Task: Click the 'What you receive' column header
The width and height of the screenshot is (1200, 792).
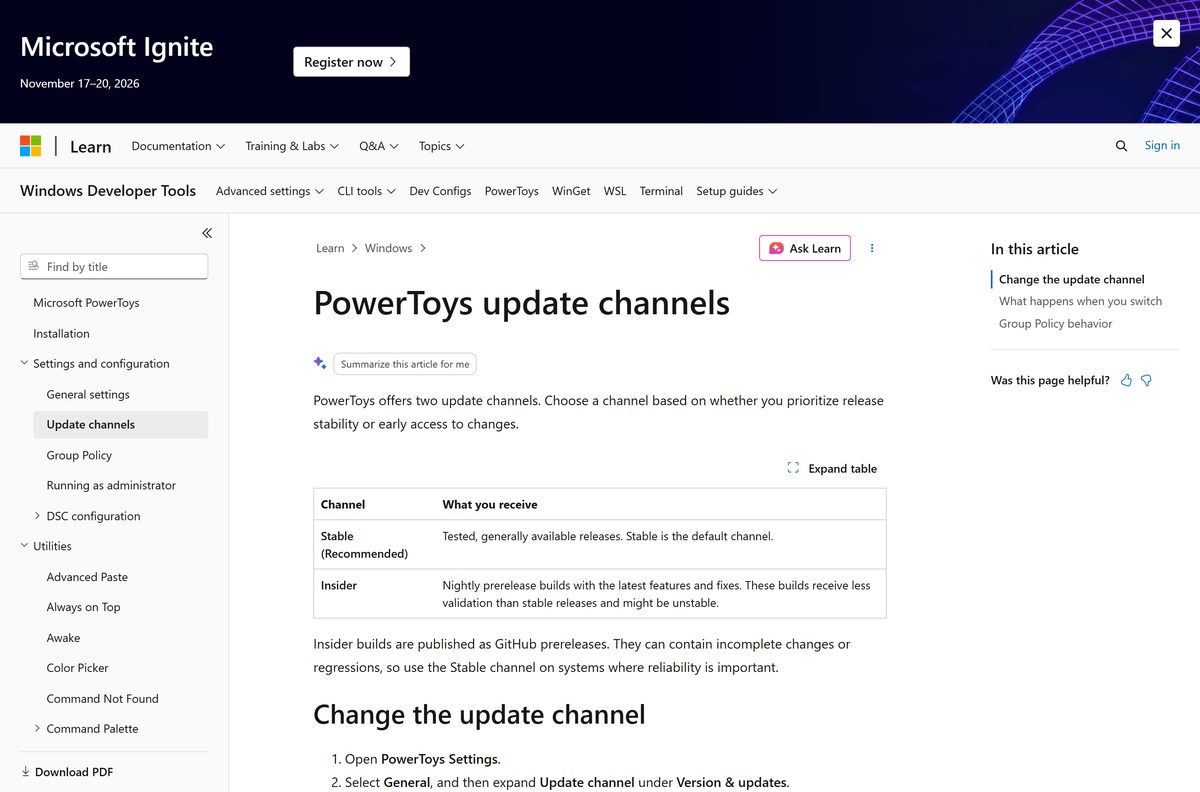Action: (490, 505)
